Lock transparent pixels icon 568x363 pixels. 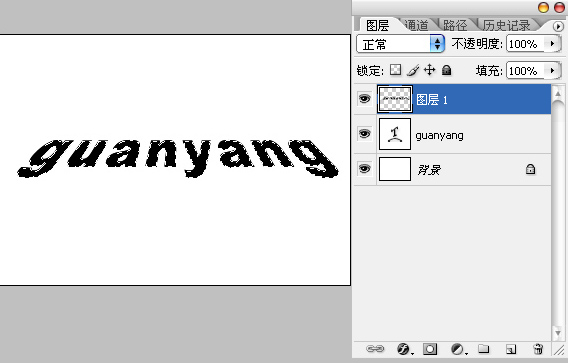[396, 70]
